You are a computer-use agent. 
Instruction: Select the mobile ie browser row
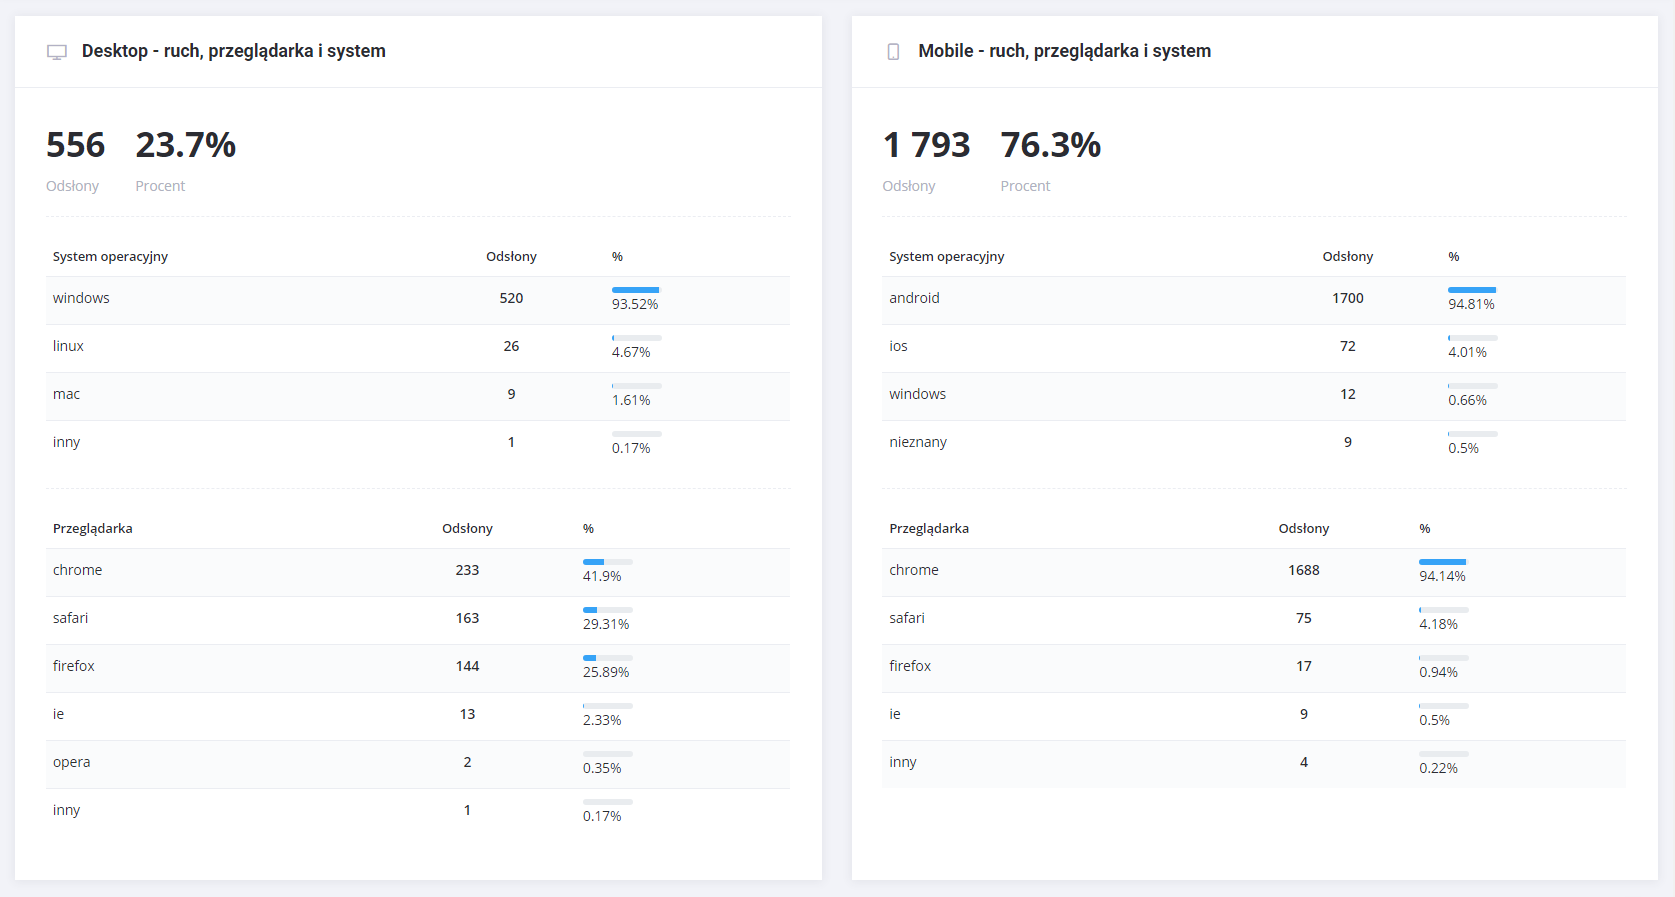click(x=1254, y=716)
